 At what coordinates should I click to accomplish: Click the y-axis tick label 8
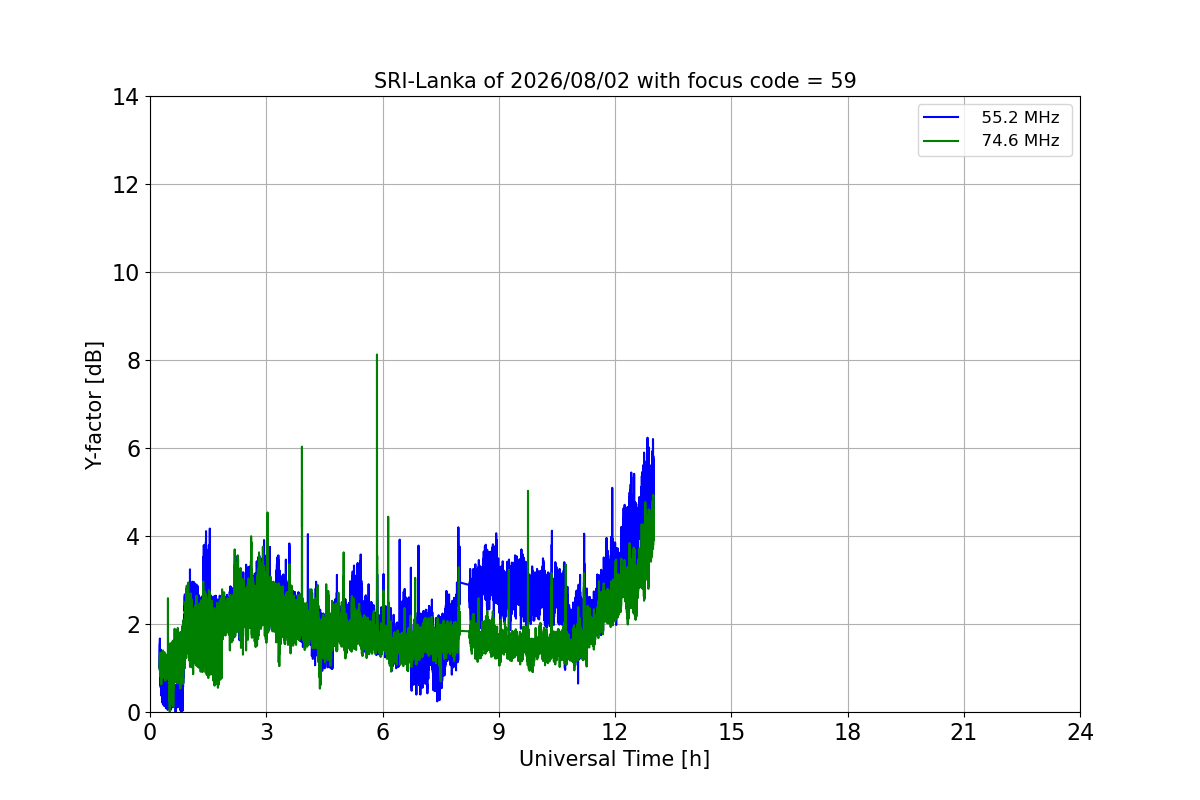[x=131, y=361]
